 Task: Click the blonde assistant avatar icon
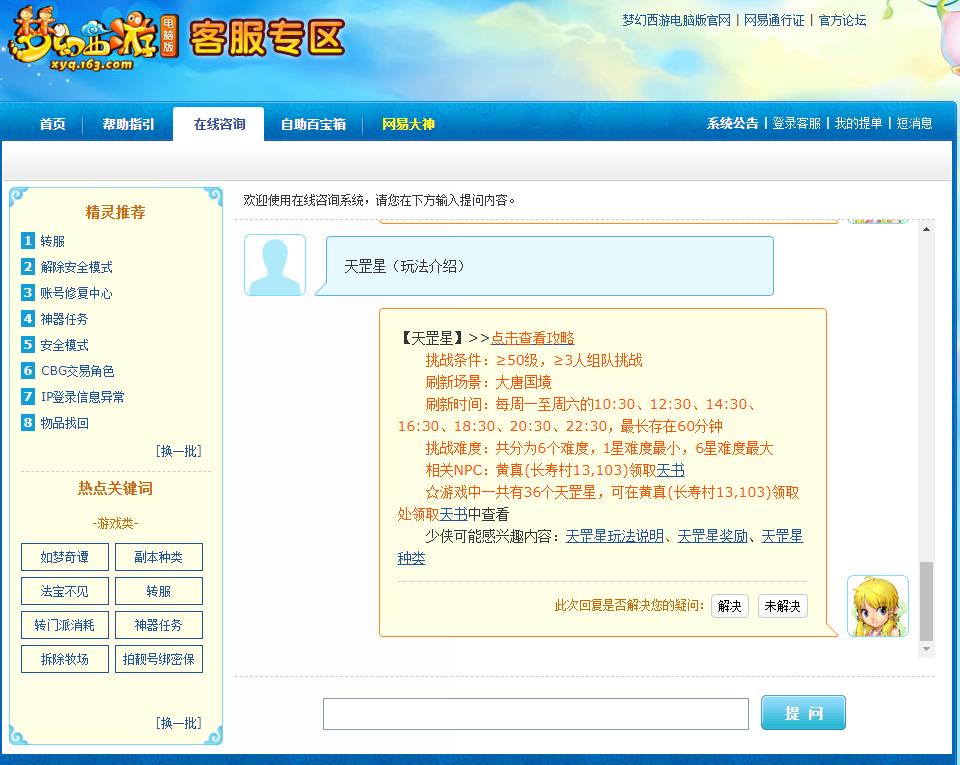coord(877,606)
